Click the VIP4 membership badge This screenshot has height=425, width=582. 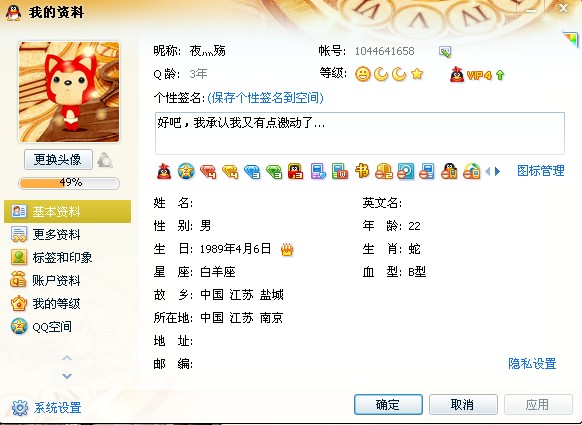click(x=477, y=75)
